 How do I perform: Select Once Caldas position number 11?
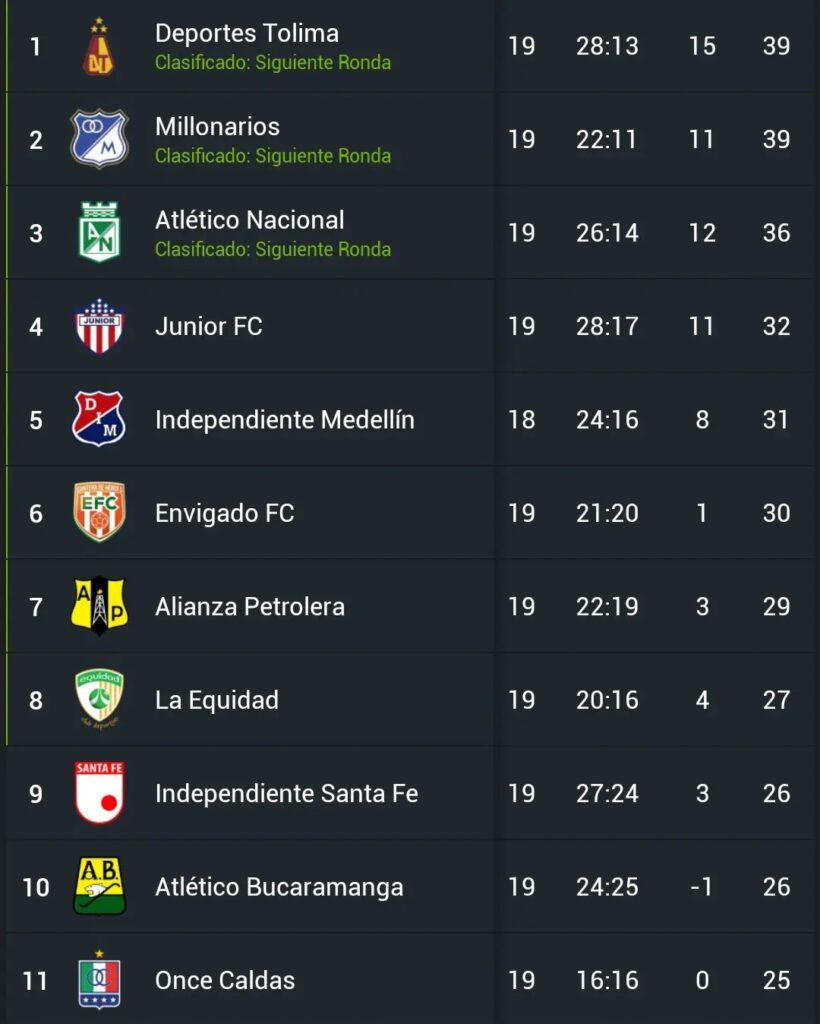[x=35, y=980]
